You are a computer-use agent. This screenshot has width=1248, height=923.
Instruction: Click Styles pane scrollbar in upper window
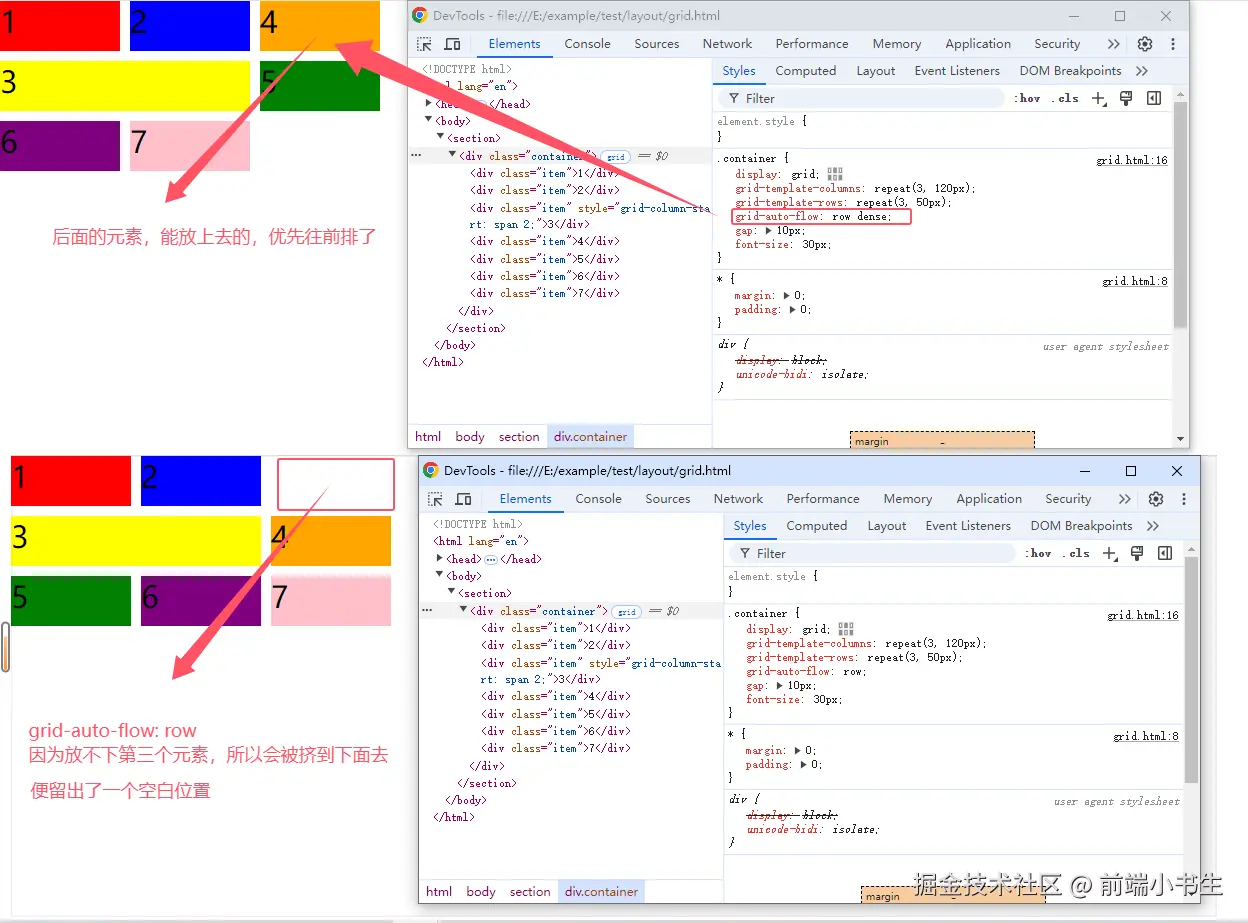[1180, 215]
